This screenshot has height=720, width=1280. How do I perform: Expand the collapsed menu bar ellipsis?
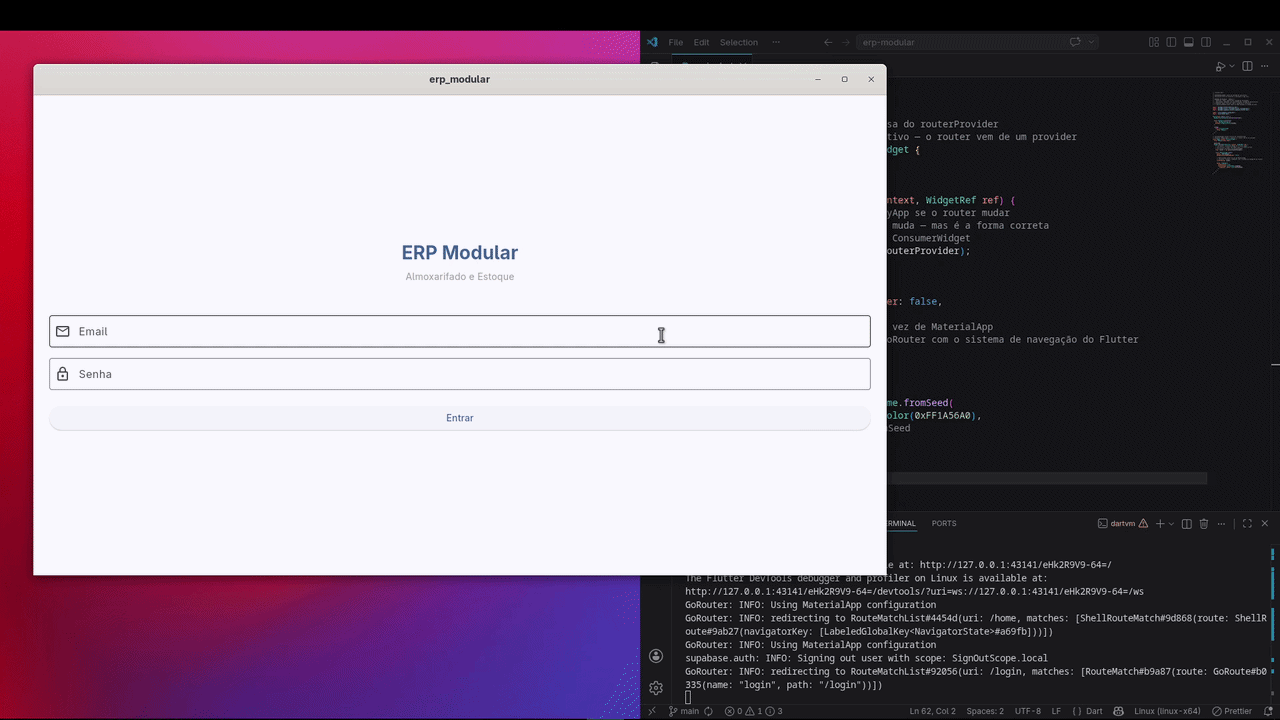[776, 42]
